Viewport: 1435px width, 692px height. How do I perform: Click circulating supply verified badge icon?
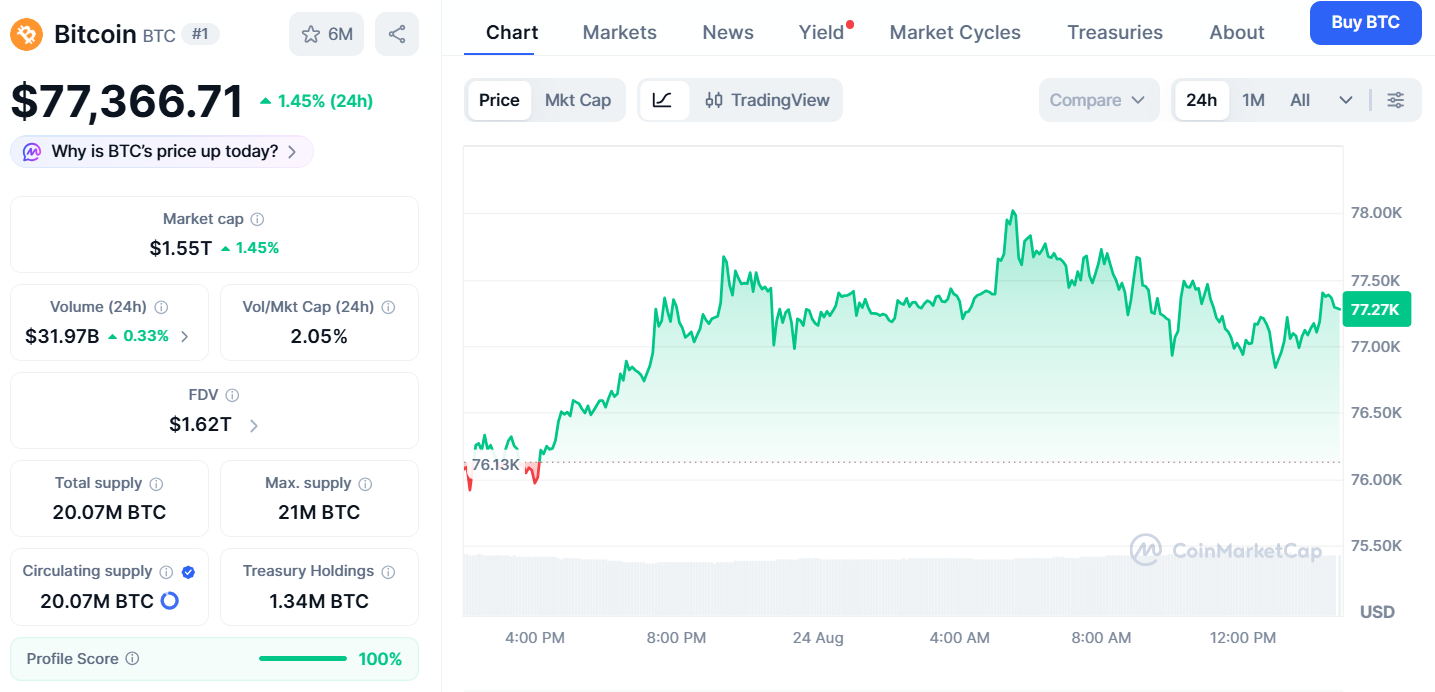[x=188, y=572]
